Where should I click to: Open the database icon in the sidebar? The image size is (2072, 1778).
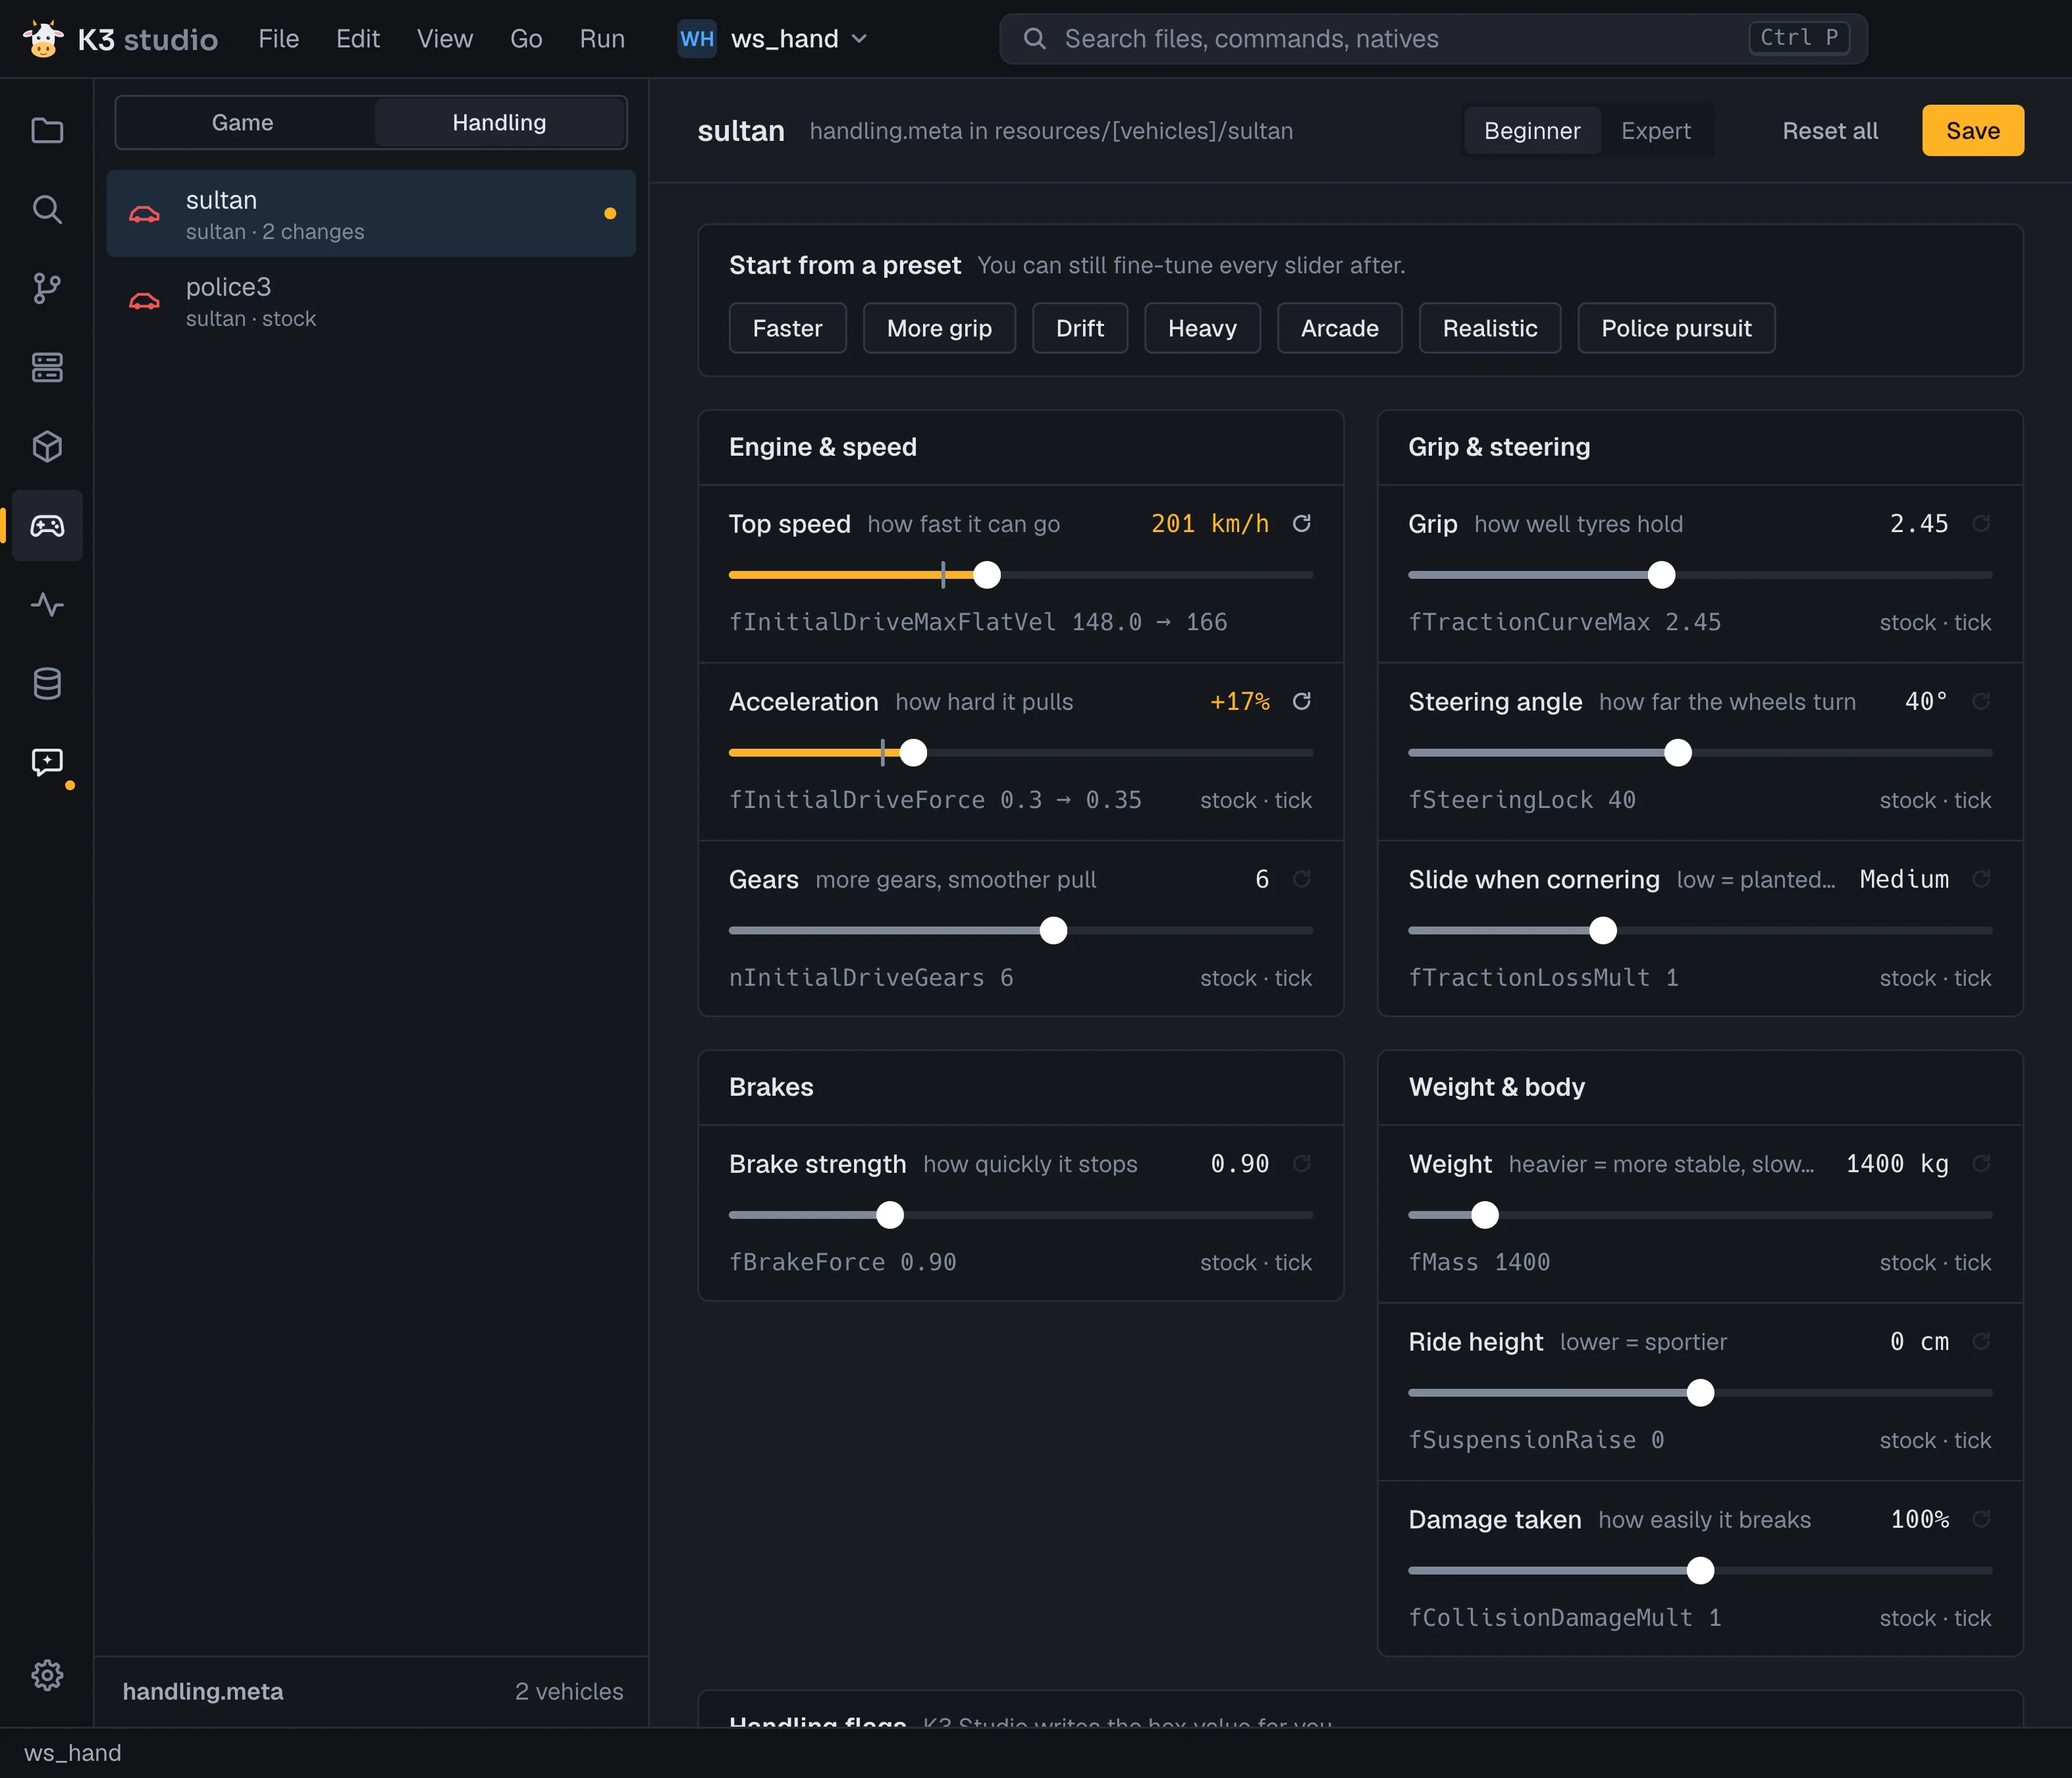[x=47, y=684]
